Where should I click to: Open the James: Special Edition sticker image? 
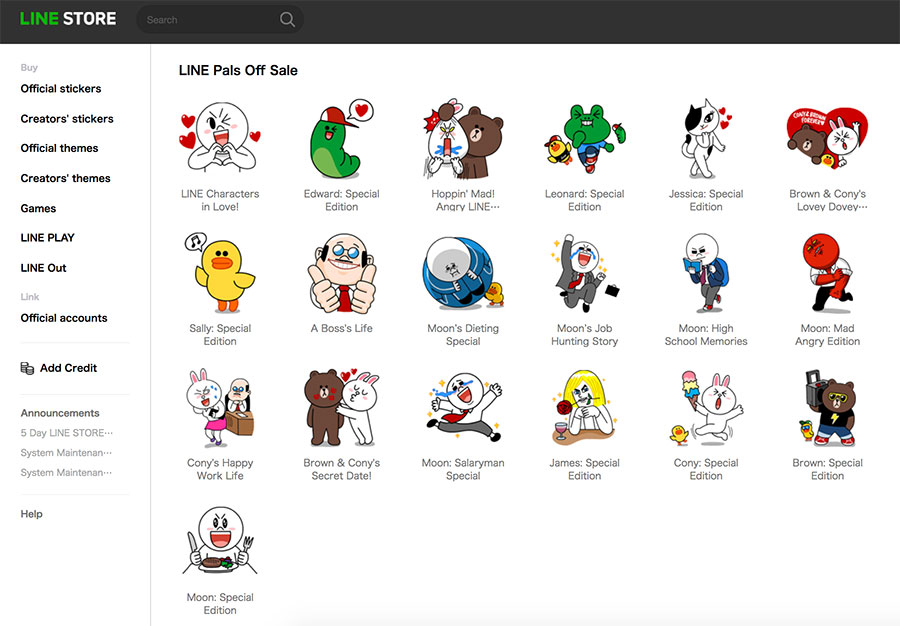click(x=584, y=410)
